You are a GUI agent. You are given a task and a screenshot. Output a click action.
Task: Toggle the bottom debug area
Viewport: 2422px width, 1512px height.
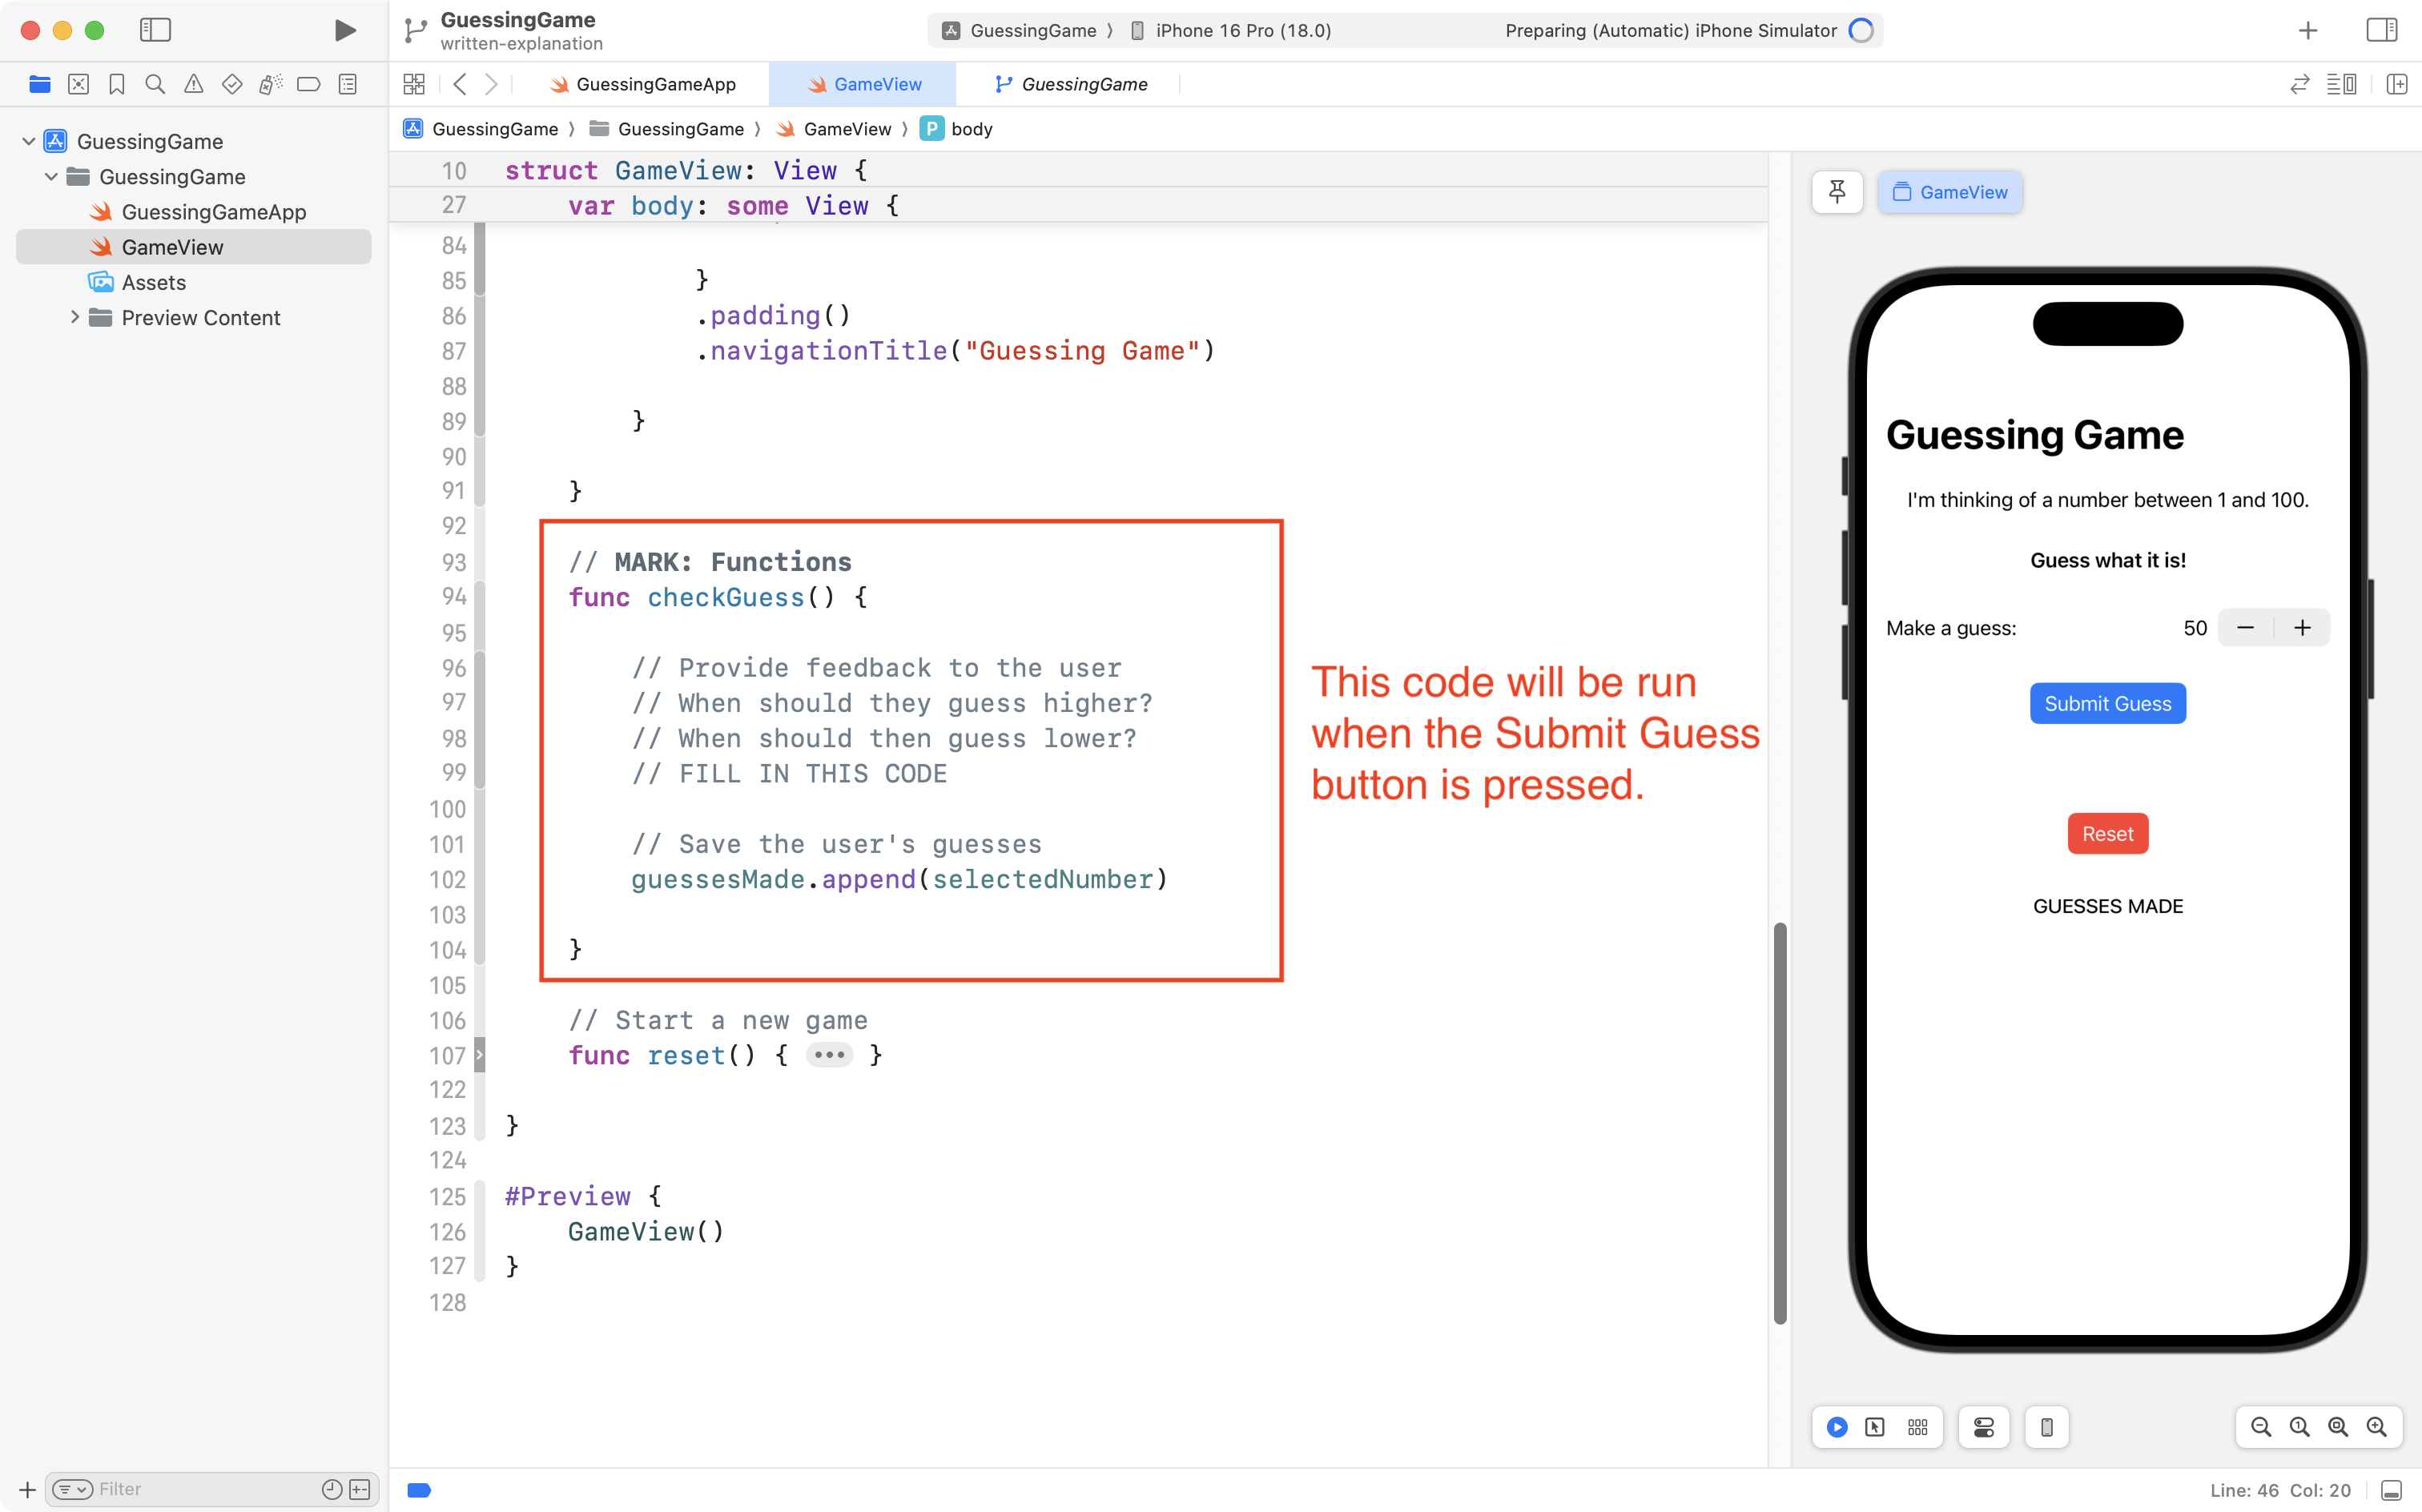pos(2391,1490)
